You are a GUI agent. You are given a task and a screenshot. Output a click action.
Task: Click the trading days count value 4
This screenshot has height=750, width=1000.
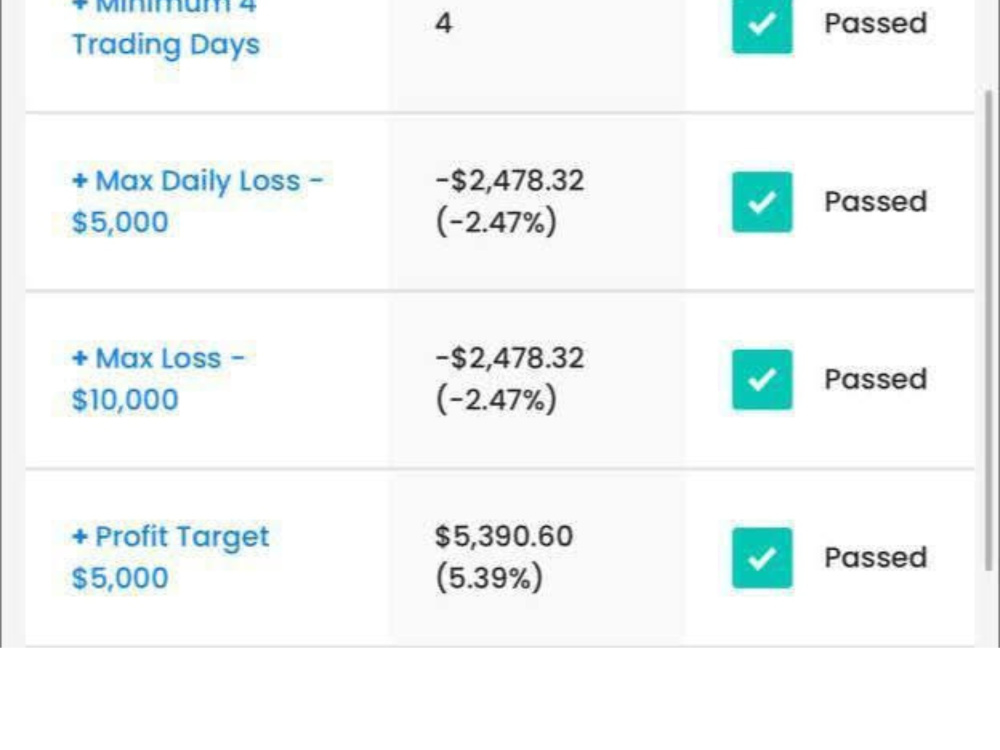tap(443, 24)
